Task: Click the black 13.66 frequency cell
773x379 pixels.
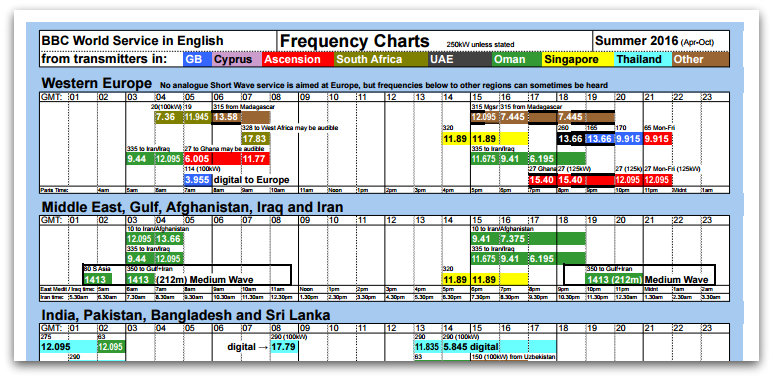Action: pyautogui.click(x=571, y=139)
